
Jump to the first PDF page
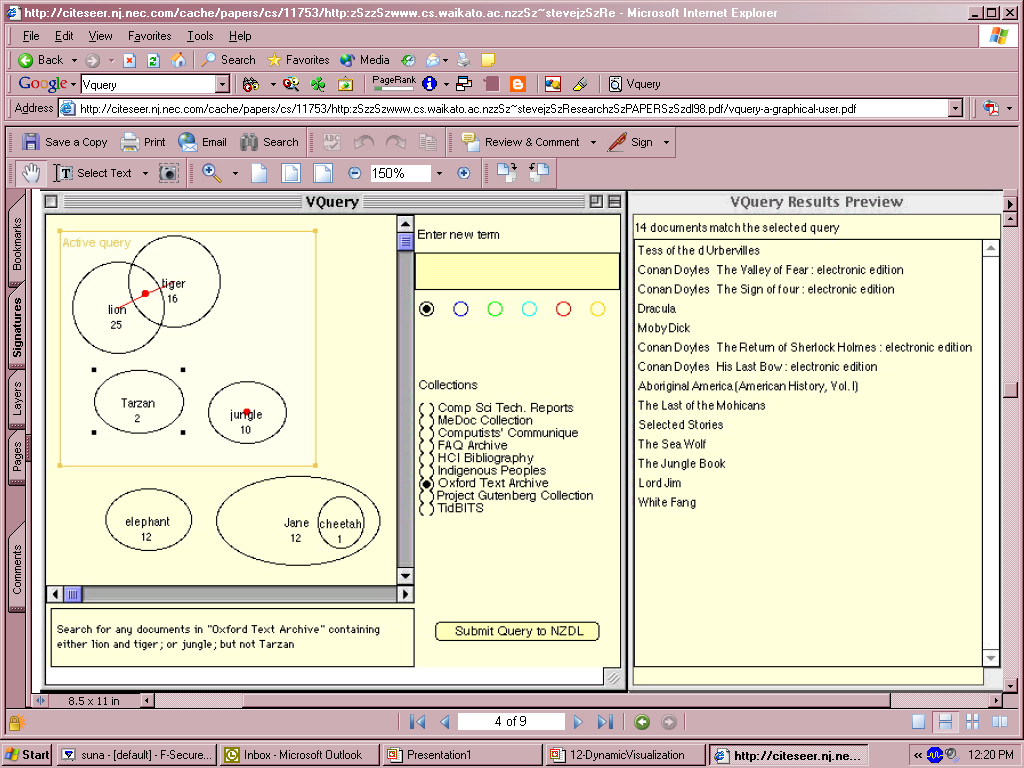pos(418,722)
